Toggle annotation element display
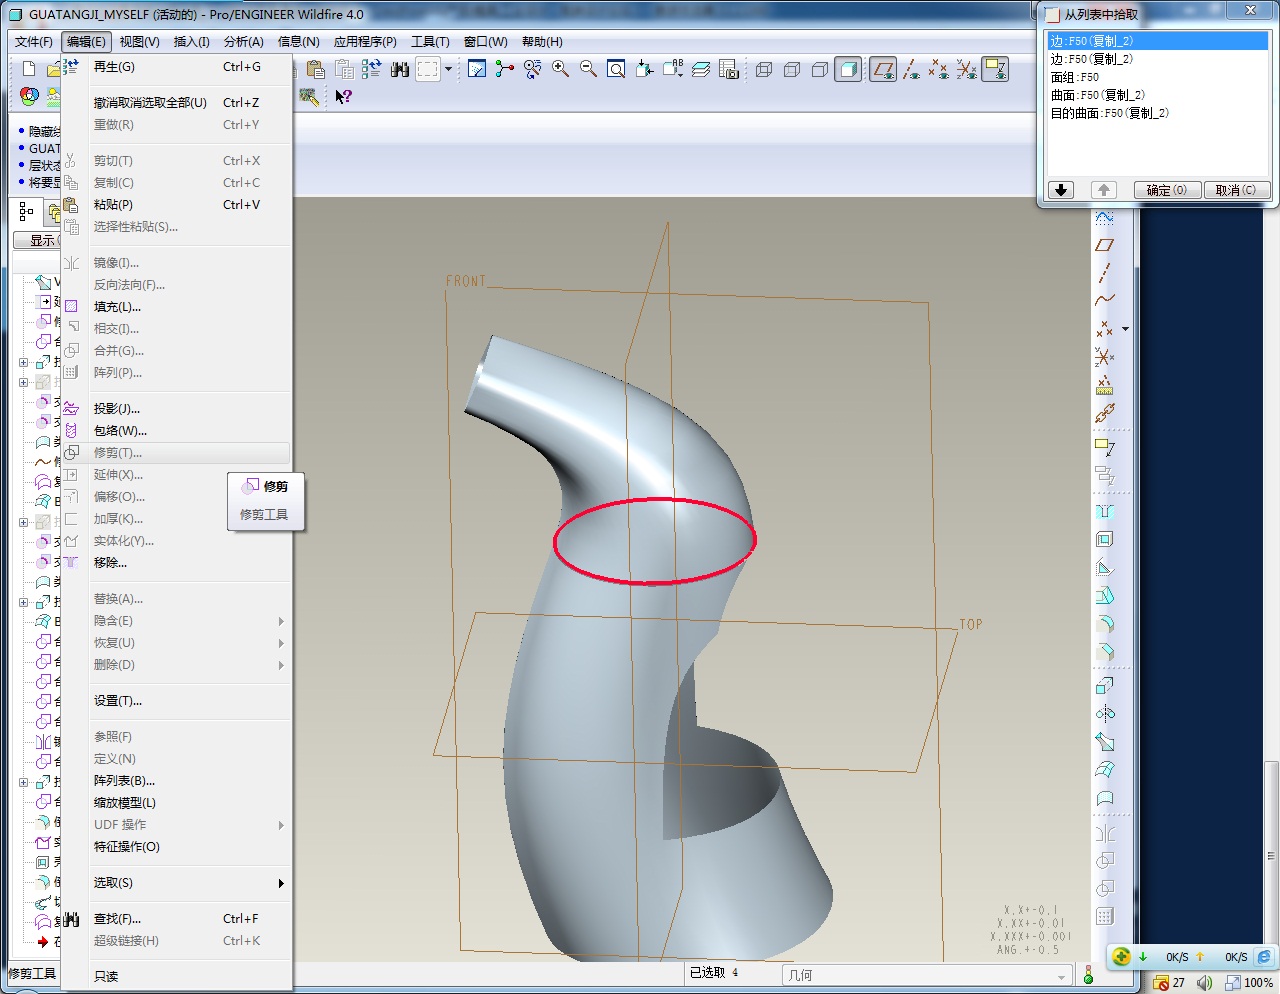Screen dimensions: 1280x994 tap(995, 69)
